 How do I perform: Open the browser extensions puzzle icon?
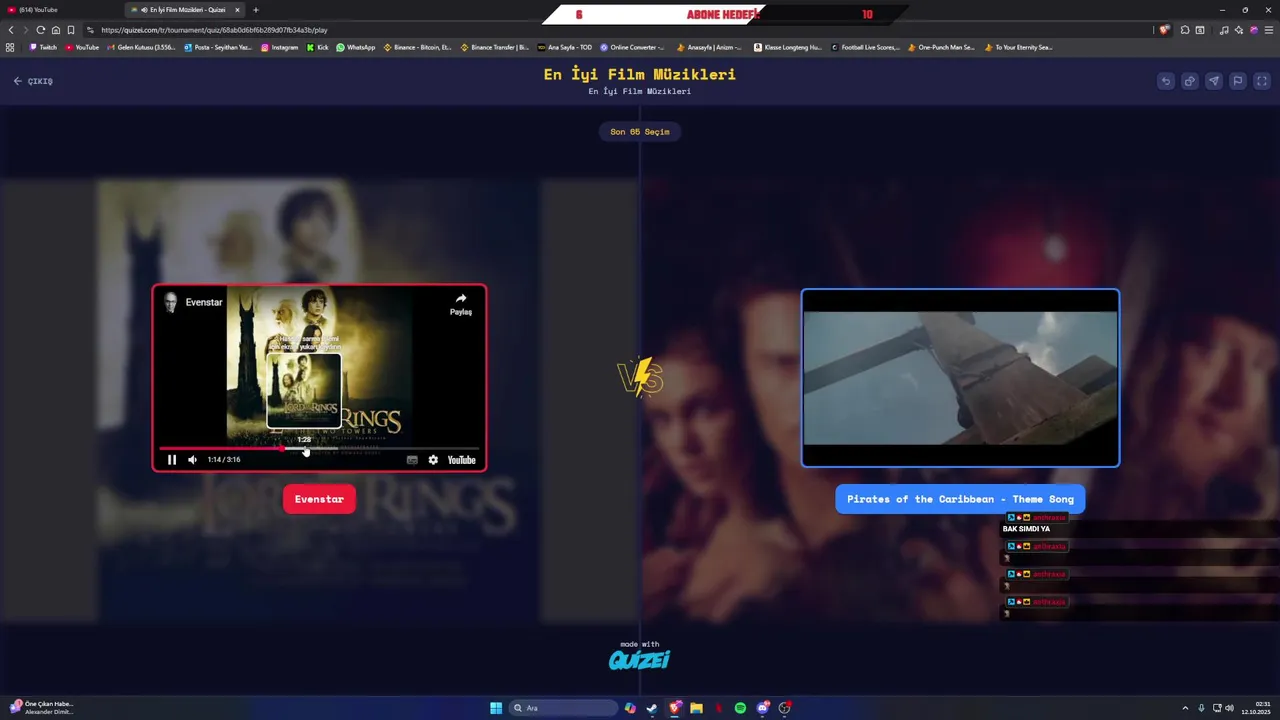click(x=1185, y=30)
